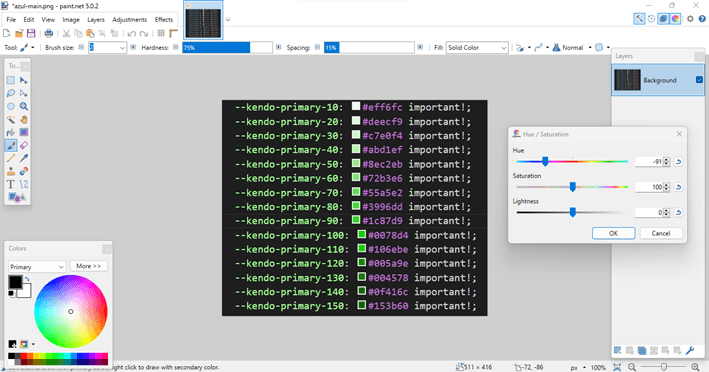
Task: Open the File menu
Action: point(11,19)
